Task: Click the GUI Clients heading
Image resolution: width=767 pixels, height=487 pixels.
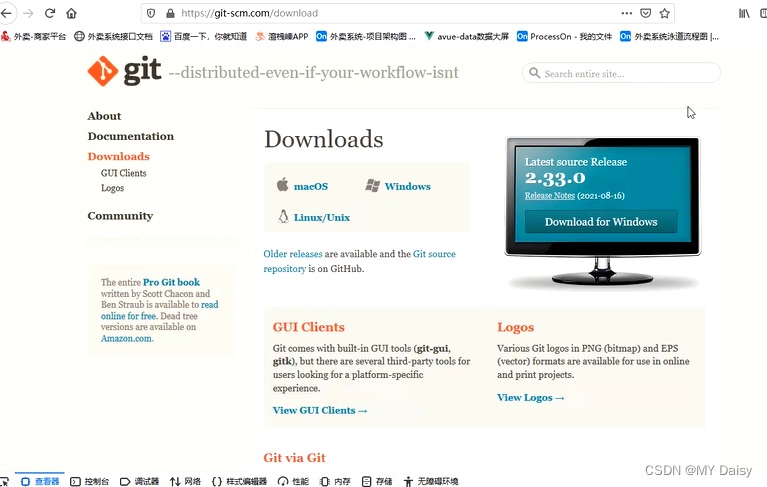Action: click(309, 327)
